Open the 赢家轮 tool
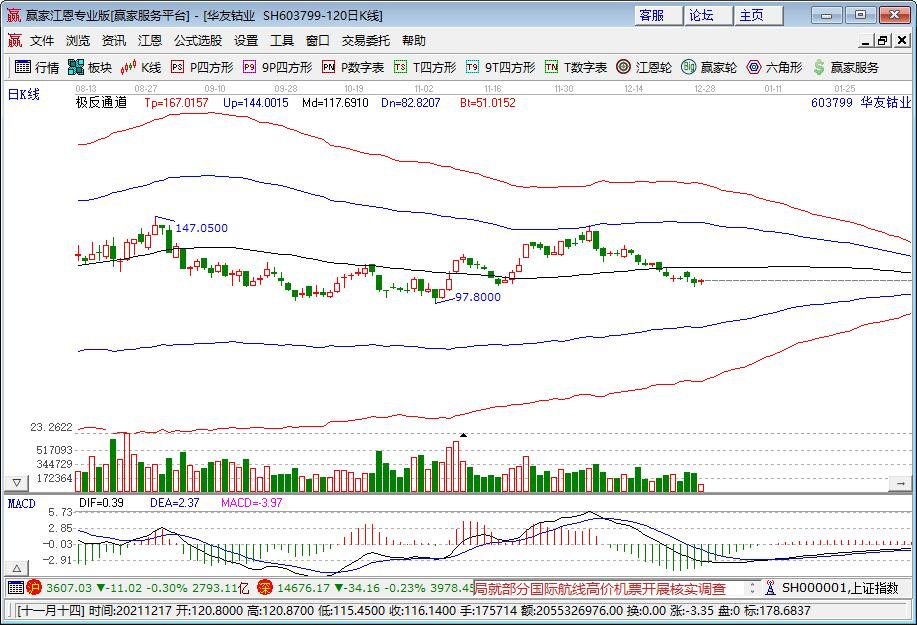The image size is (917, 625). pyautogui.click(x=709, y=67)
